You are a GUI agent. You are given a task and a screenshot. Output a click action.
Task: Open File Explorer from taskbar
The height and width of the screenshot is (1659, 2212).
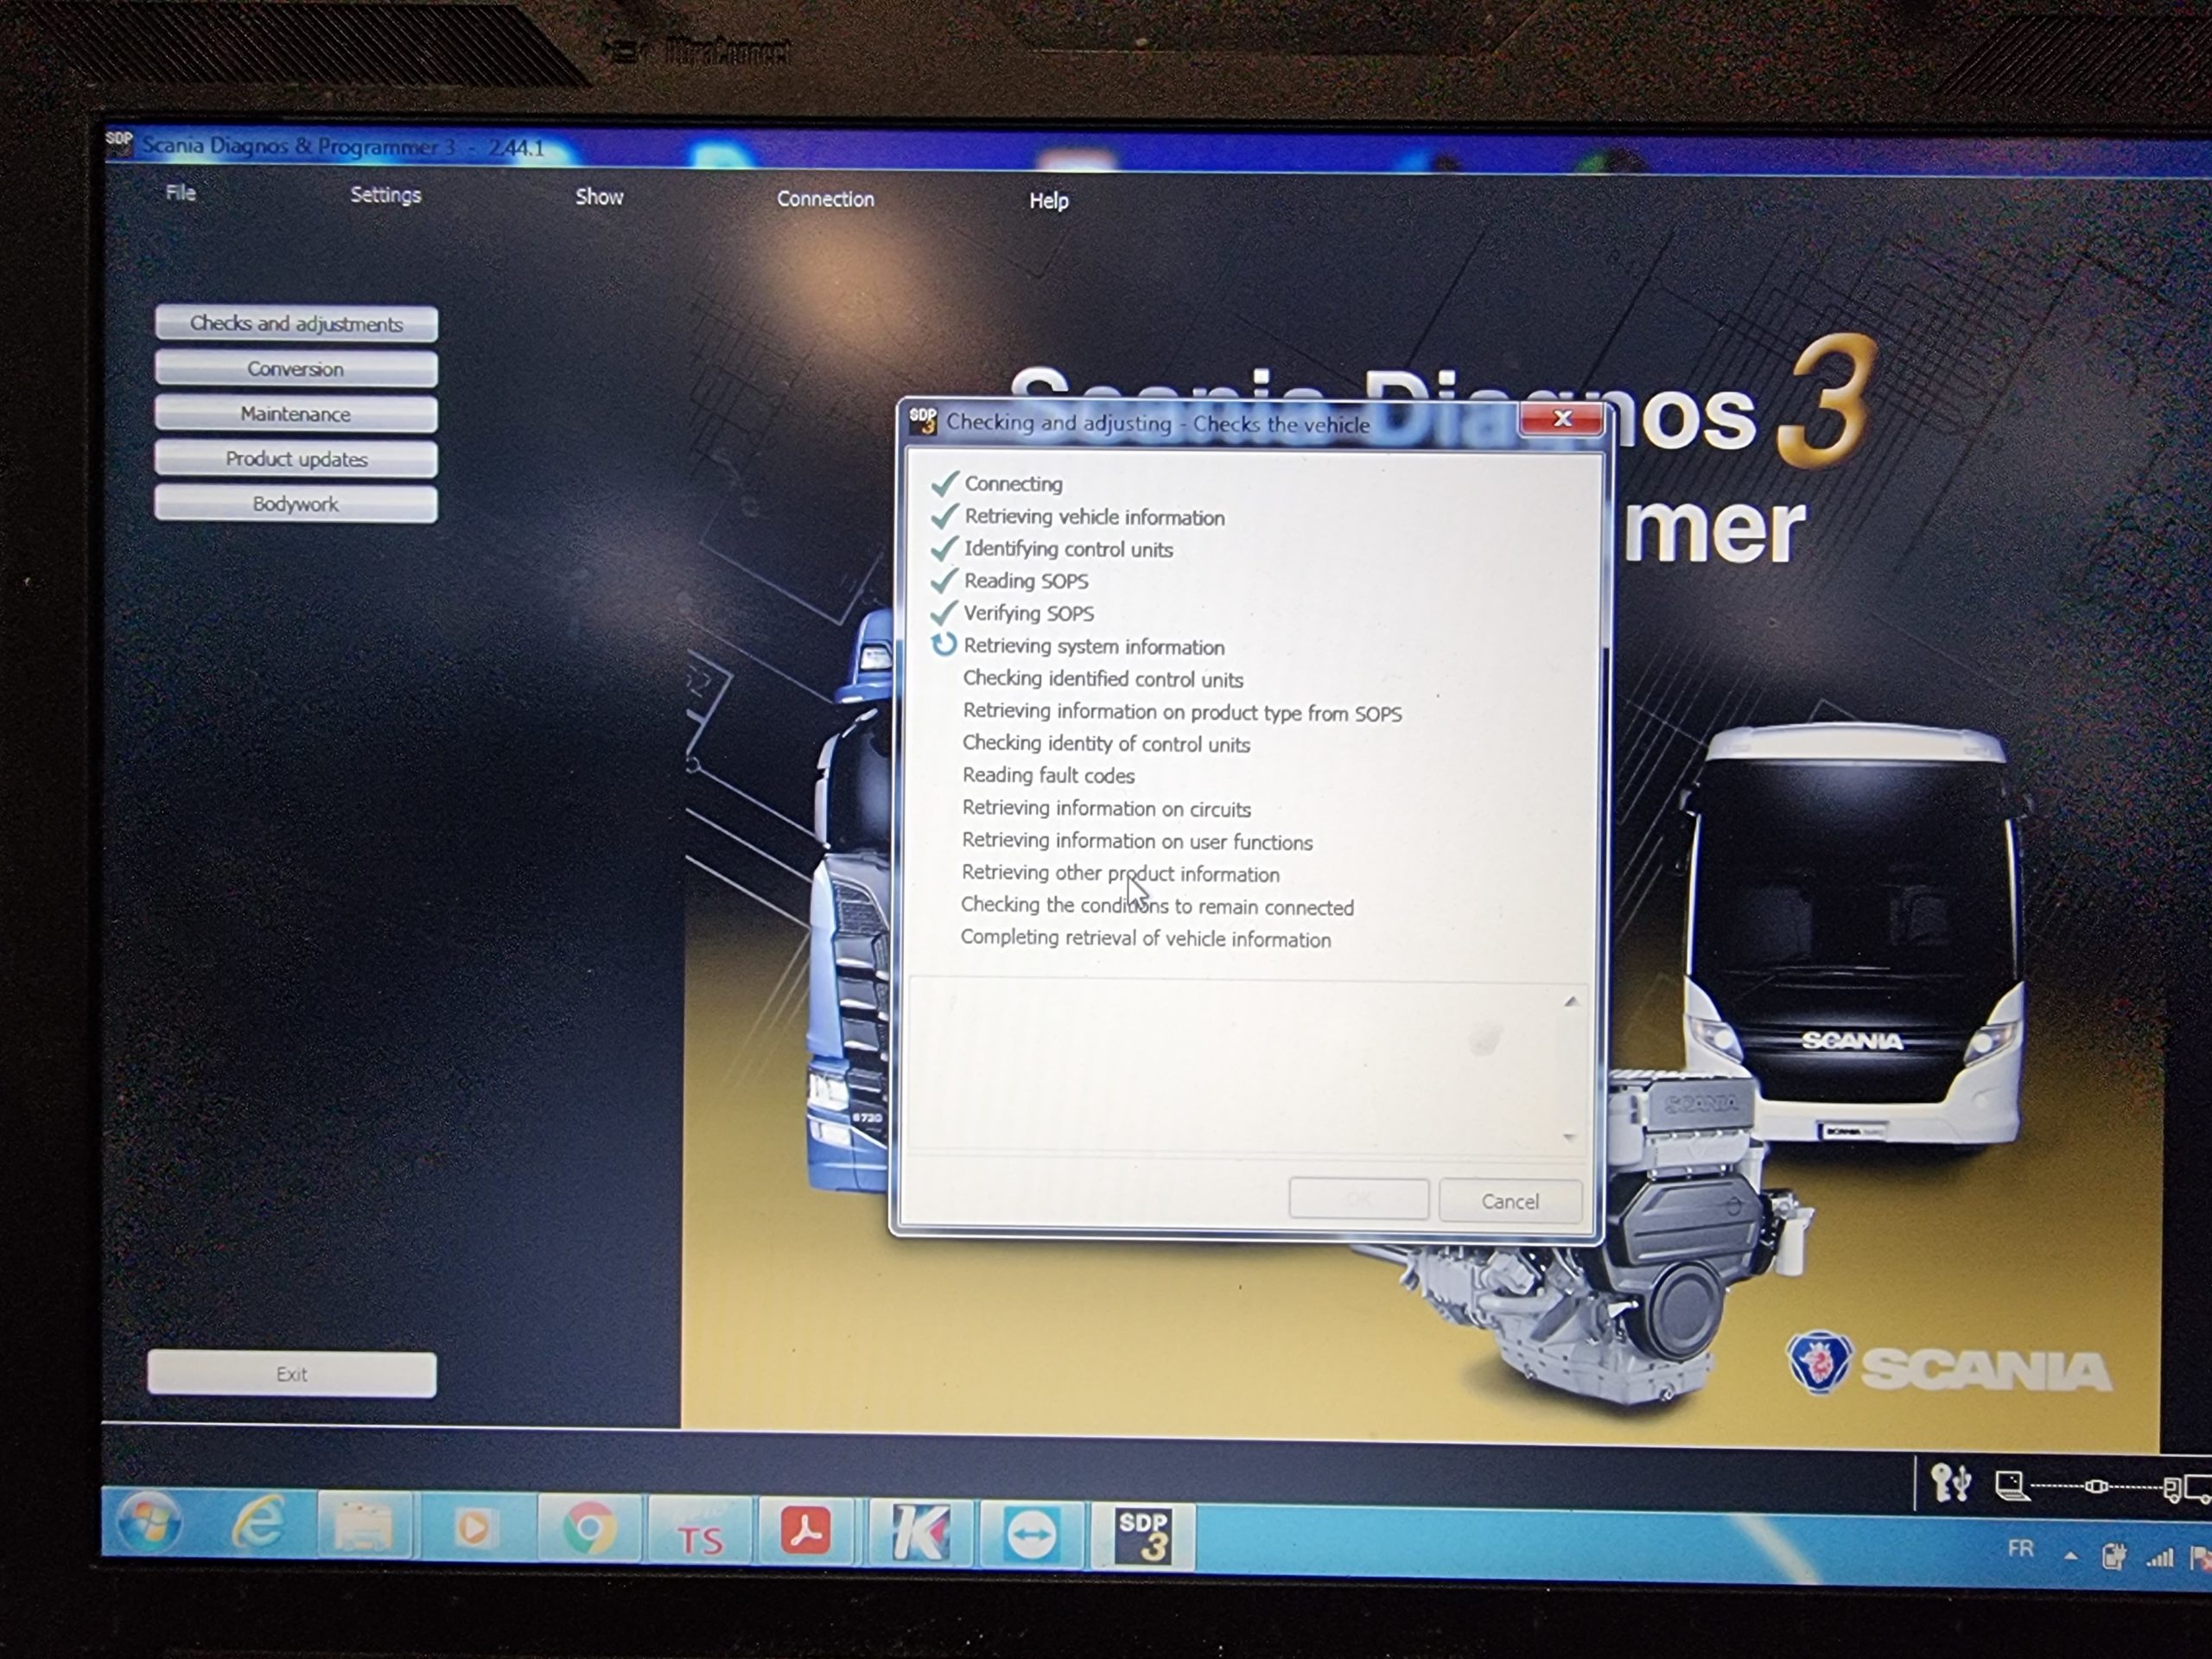pos(365,1527)
